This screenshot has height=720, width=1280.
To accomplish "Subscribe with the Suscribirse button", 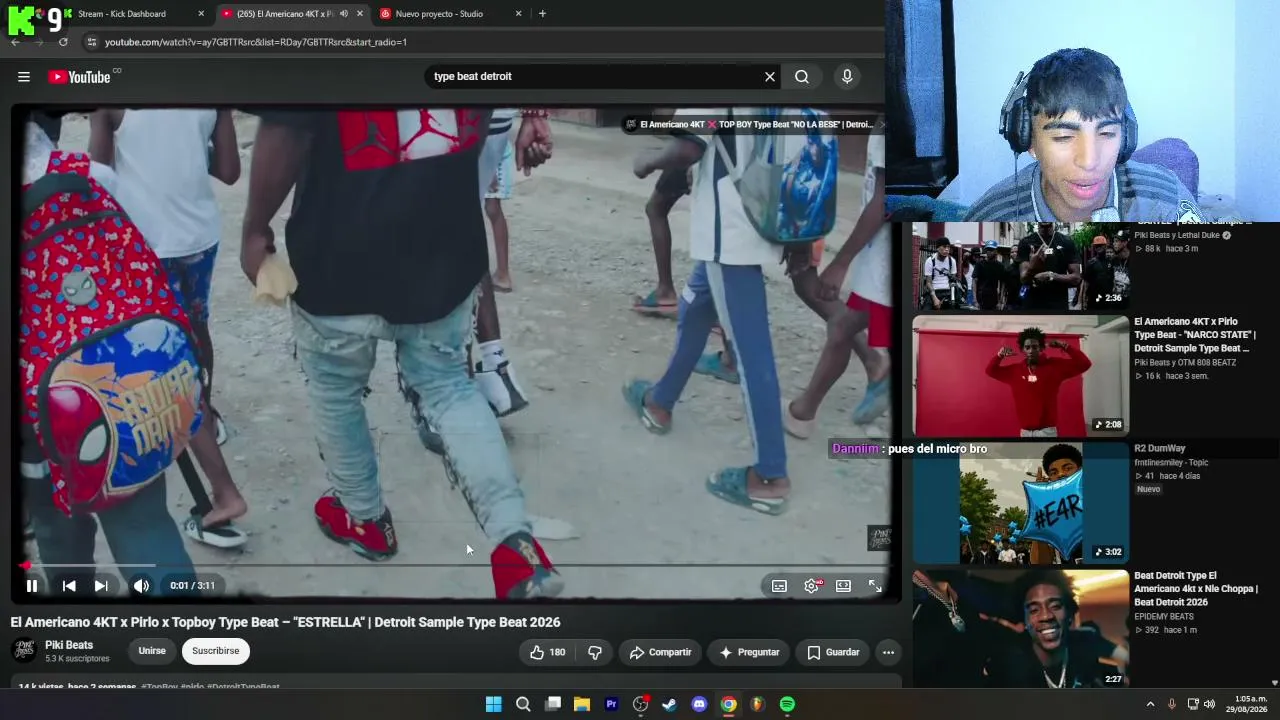I will point(216,651).
